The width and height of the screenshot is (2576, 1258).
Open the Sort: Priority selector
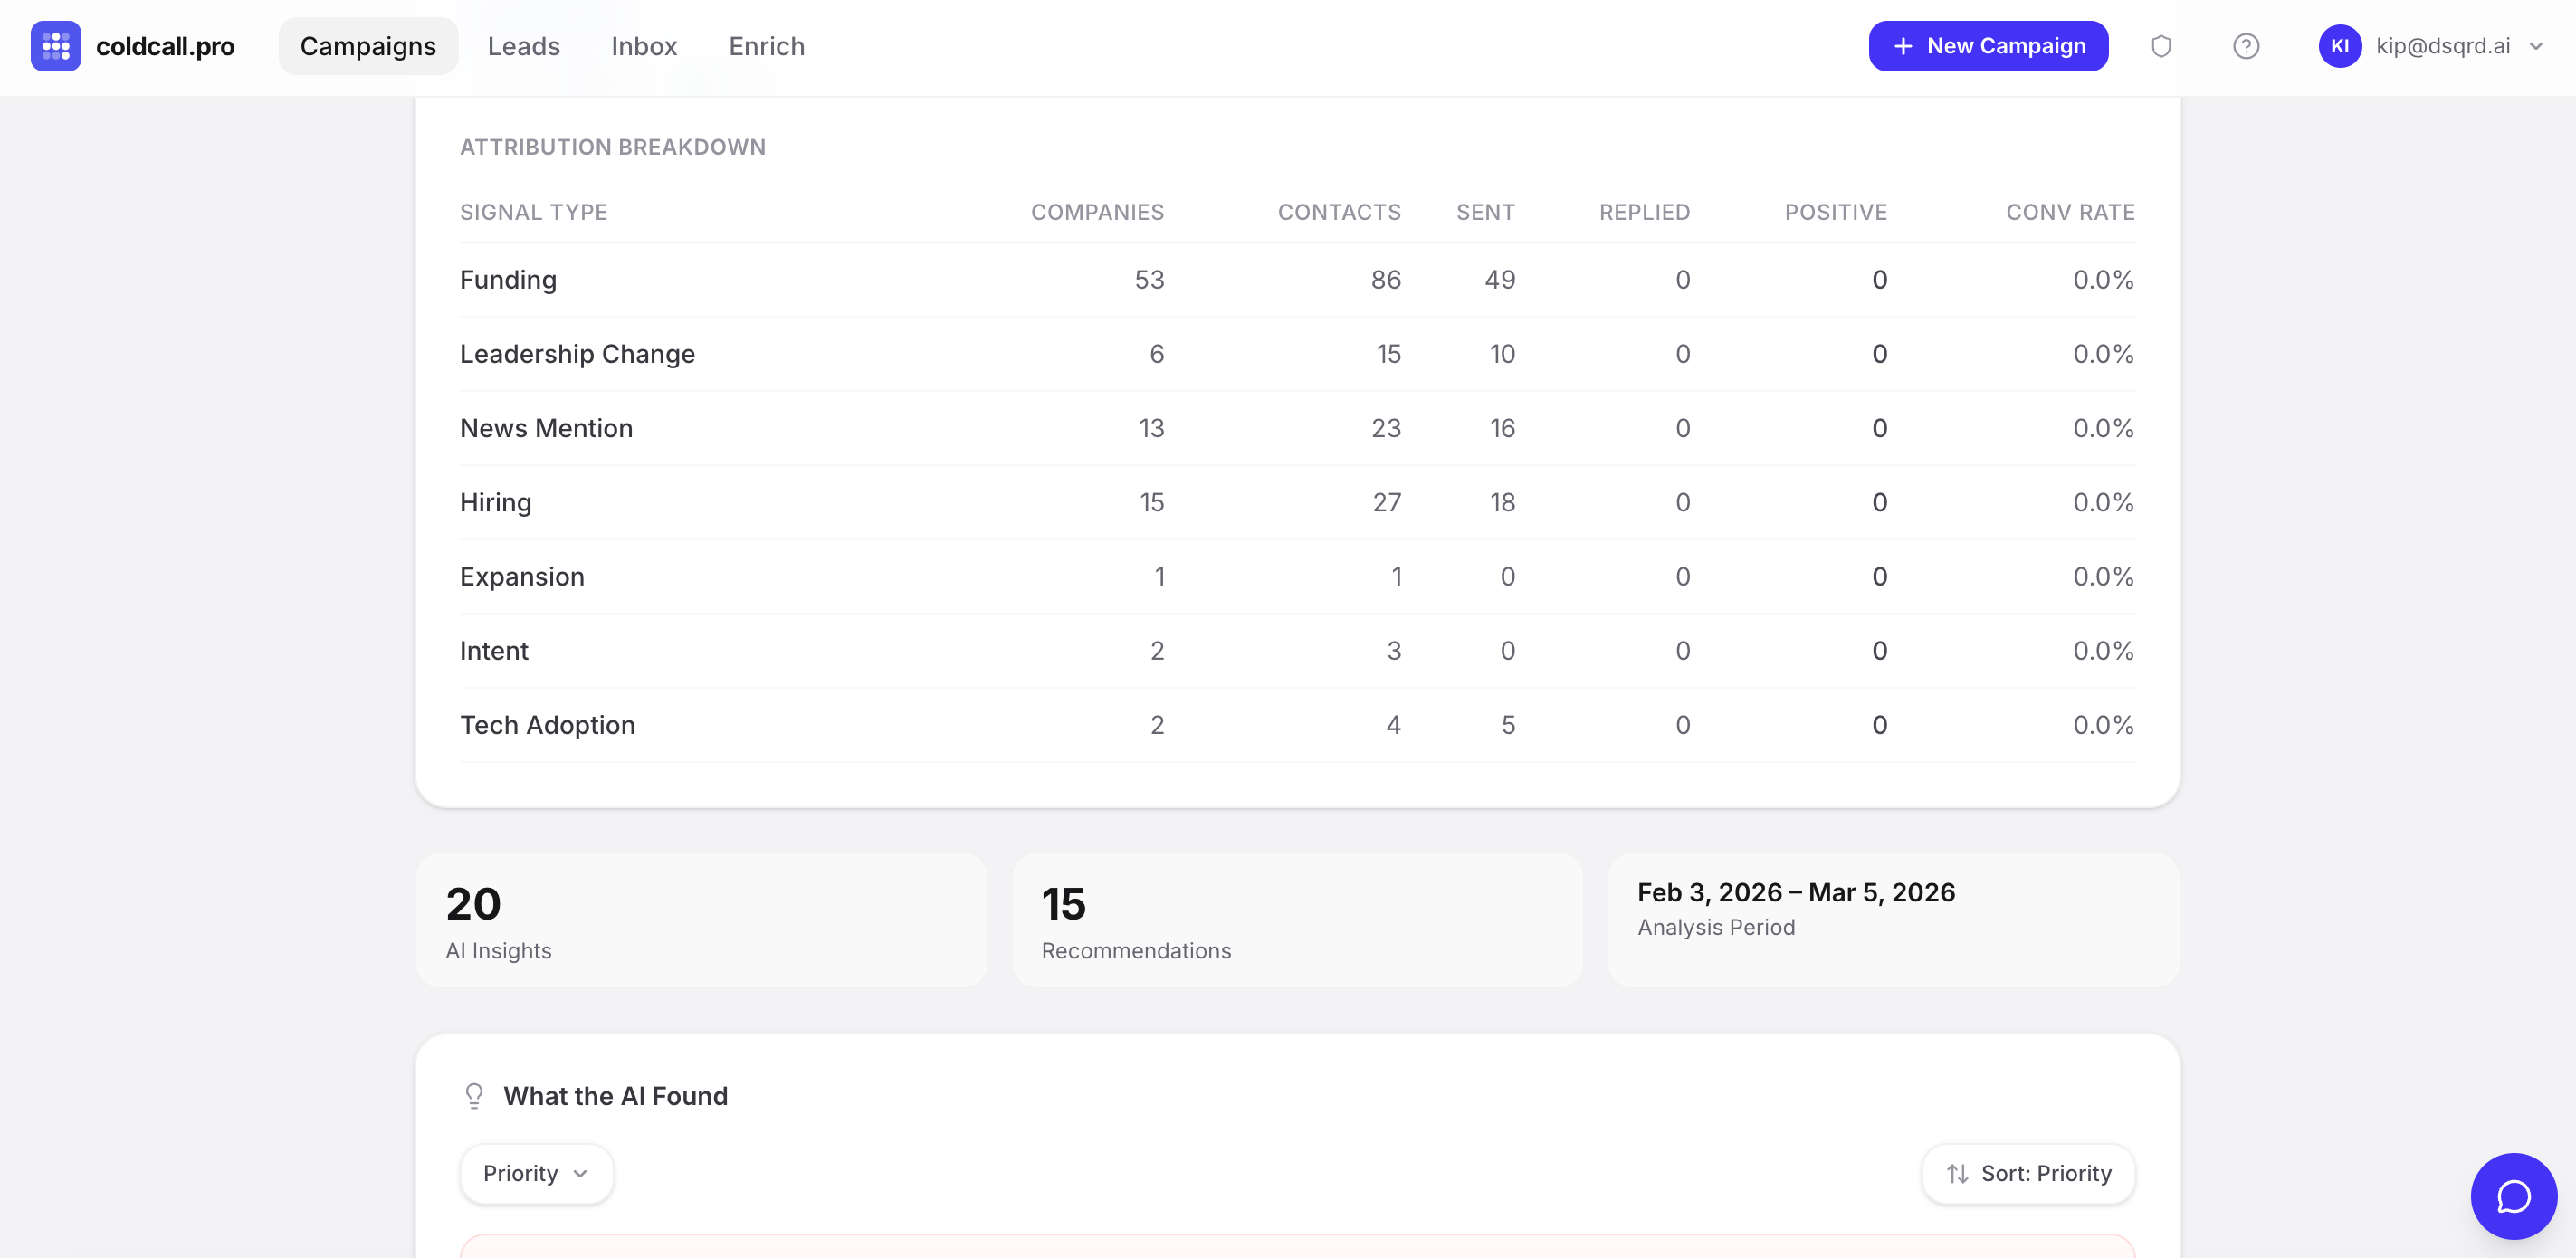point(2028,1173)
